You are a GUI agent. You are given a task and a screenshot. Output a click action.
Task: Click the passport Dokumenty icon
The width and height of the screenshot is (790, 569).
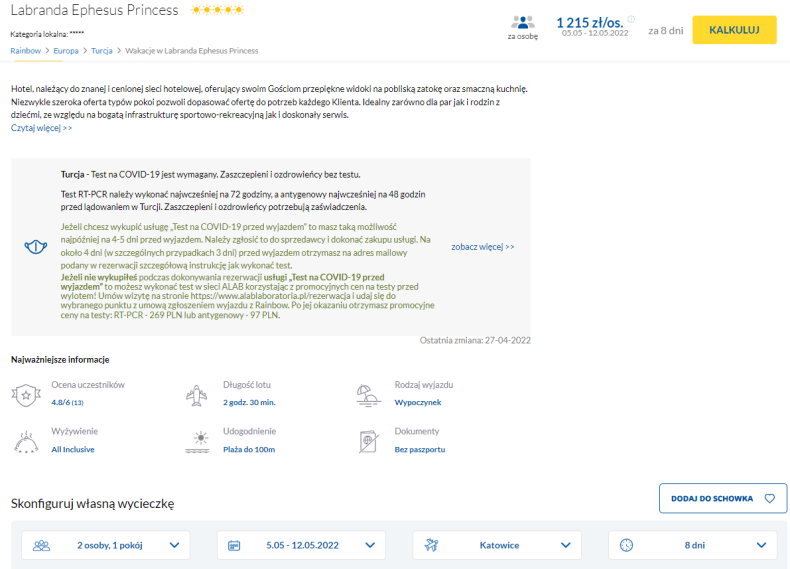(x=369, y=442)
